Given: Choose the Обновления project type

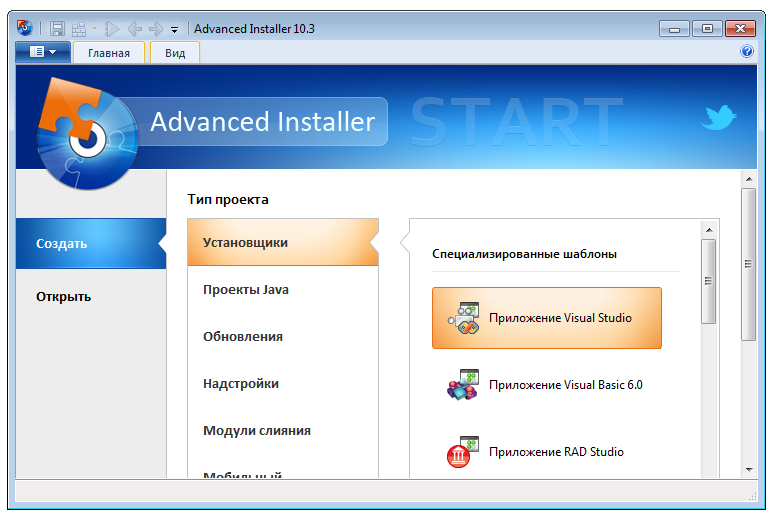Looking at the screenshot, I should 283,336.
